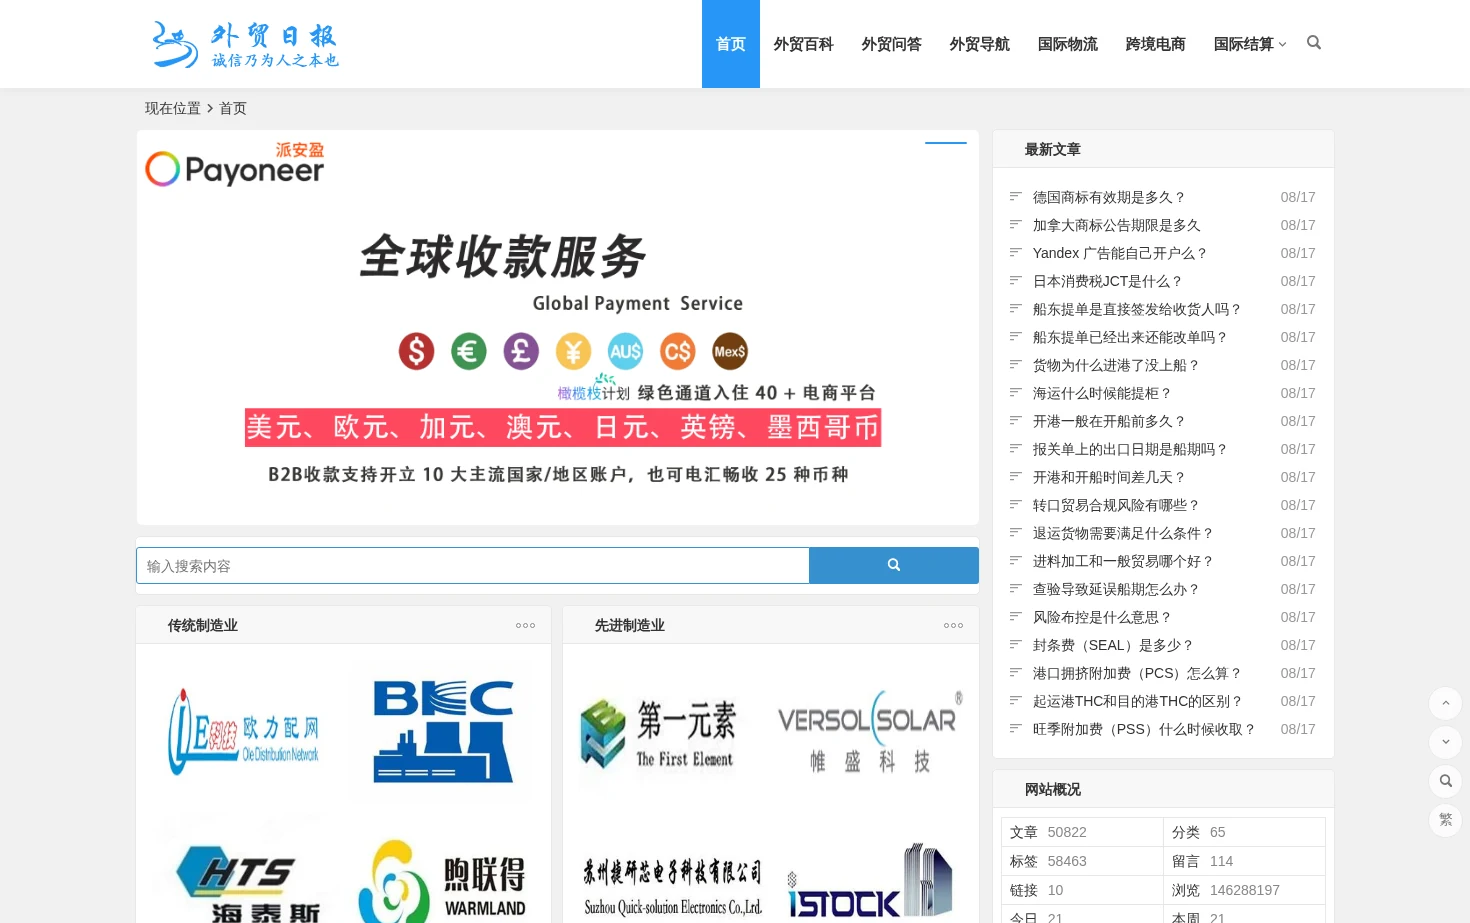Open article 船东提单已经出来还能改单吗？
The image size is (1470, 923).
pyautogui.click(x=1130, y=337)
